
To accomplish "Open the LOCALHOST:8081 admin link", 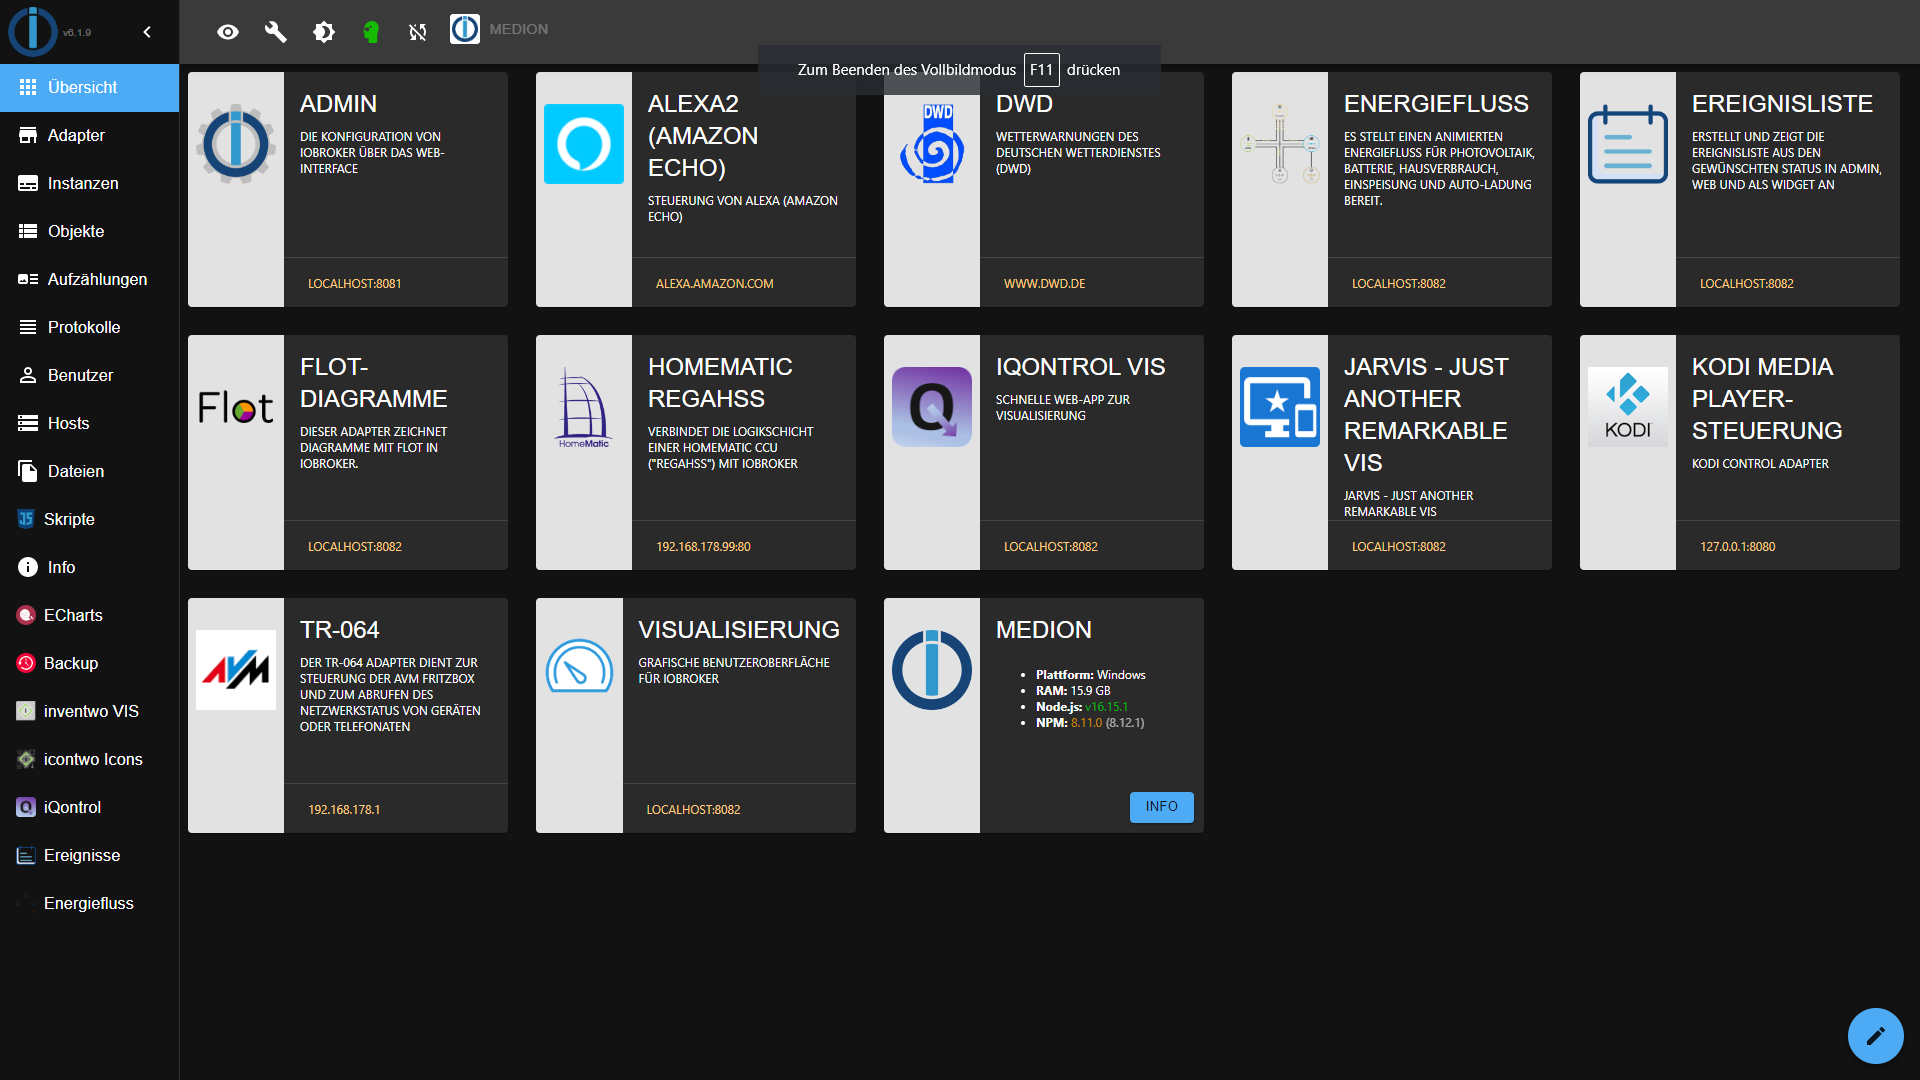I will pyautogui.click(x=355, y=284).
